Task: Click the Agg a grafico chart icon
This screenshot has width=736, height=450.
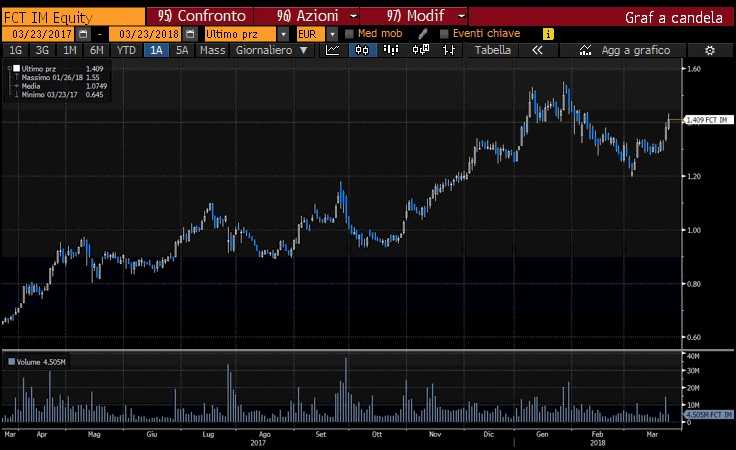Action: [x=585, y=50]
